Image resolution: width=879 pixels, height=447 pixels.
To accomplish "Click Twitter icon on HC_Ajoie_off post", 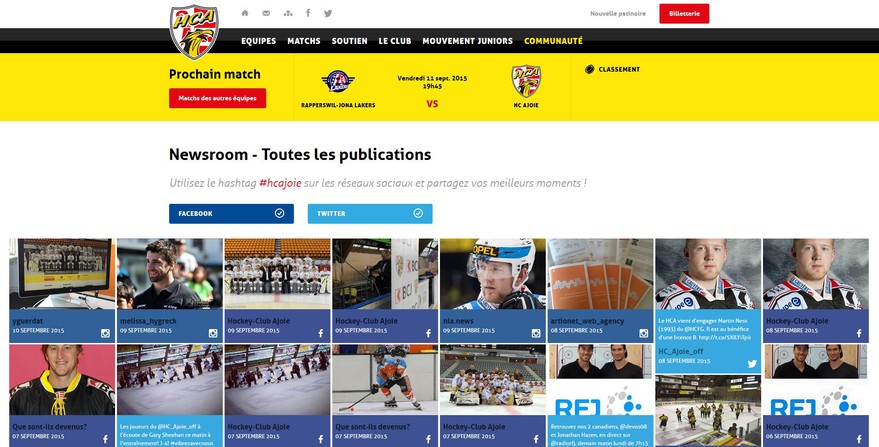I will click(752, 363).
